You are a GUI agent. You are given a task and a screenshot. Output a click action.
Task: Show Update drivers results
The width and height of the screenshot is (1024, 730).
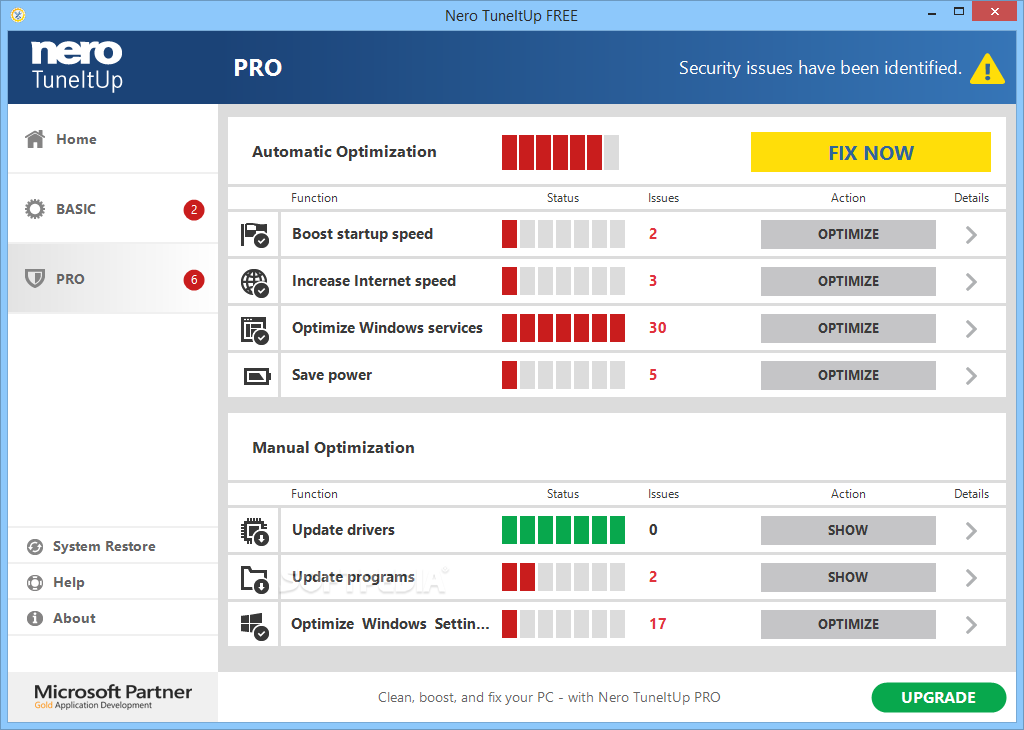(848, 530)
